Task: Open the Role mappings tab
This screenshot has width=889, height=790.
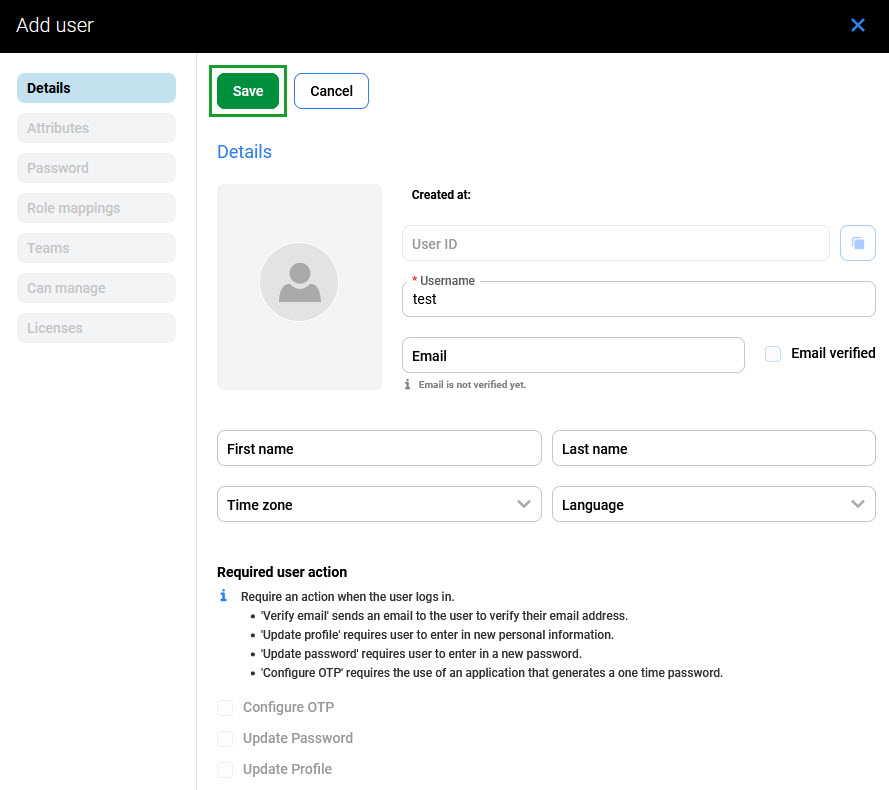Action: pos(96,208)
